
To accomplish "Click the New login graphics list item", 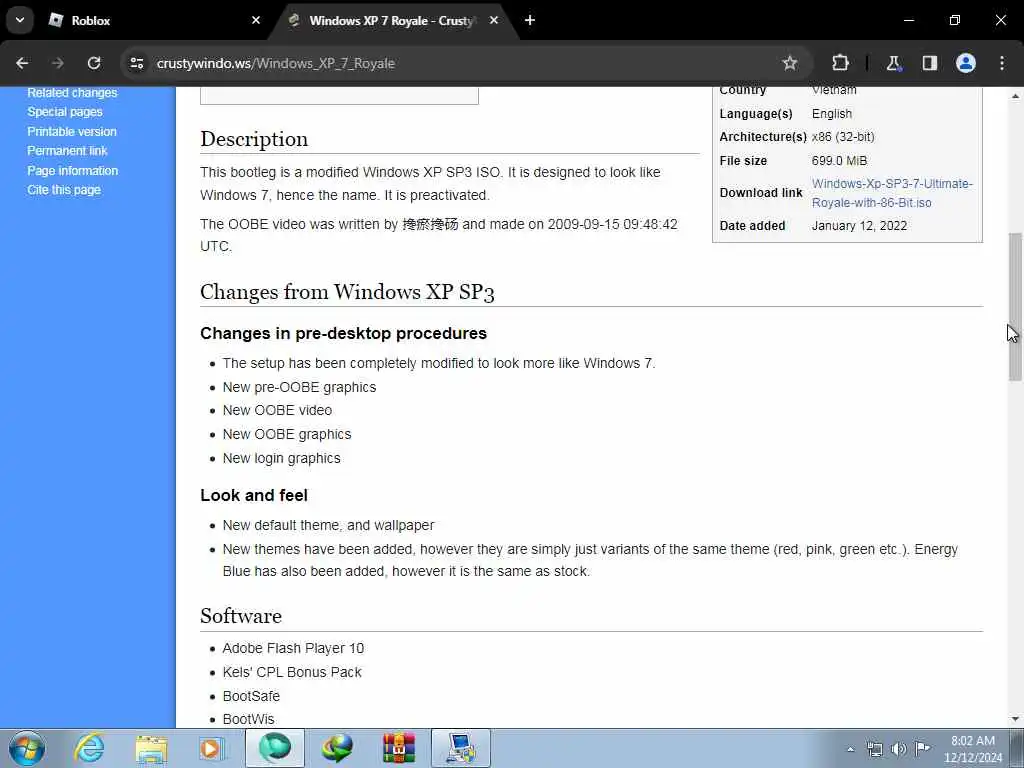I will point(281,458).
